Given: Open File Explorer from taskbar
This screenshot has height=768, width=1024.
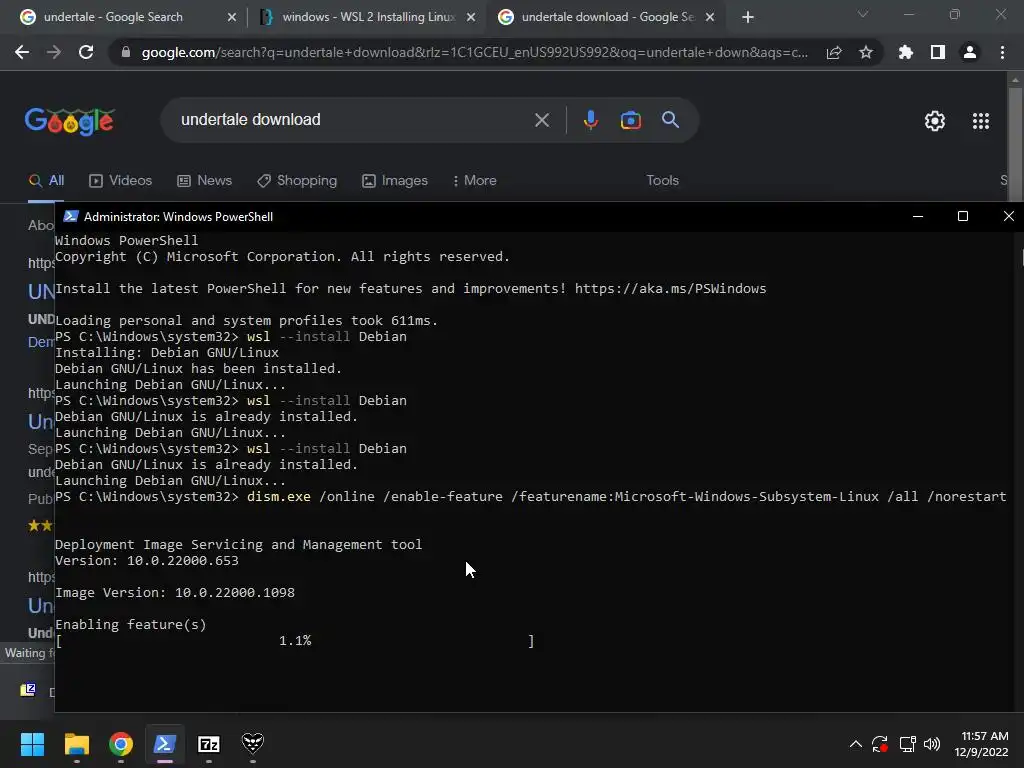Looking at the screenshot, I should [x=76, y=744].
